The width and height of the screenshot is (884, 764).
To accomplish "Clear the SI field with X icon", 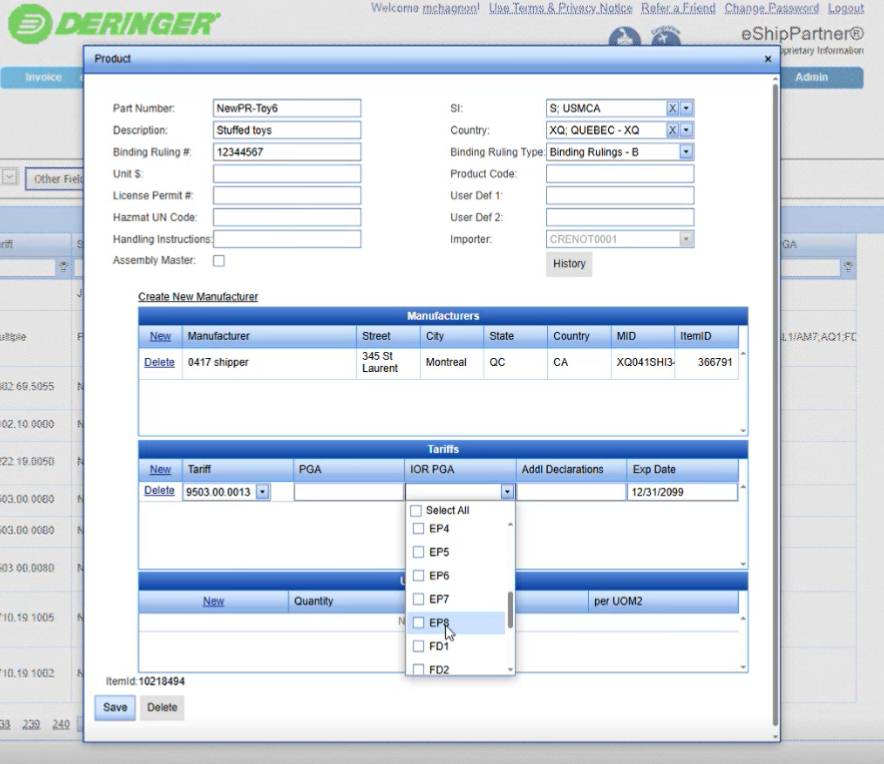I will (x=673, y=108).
